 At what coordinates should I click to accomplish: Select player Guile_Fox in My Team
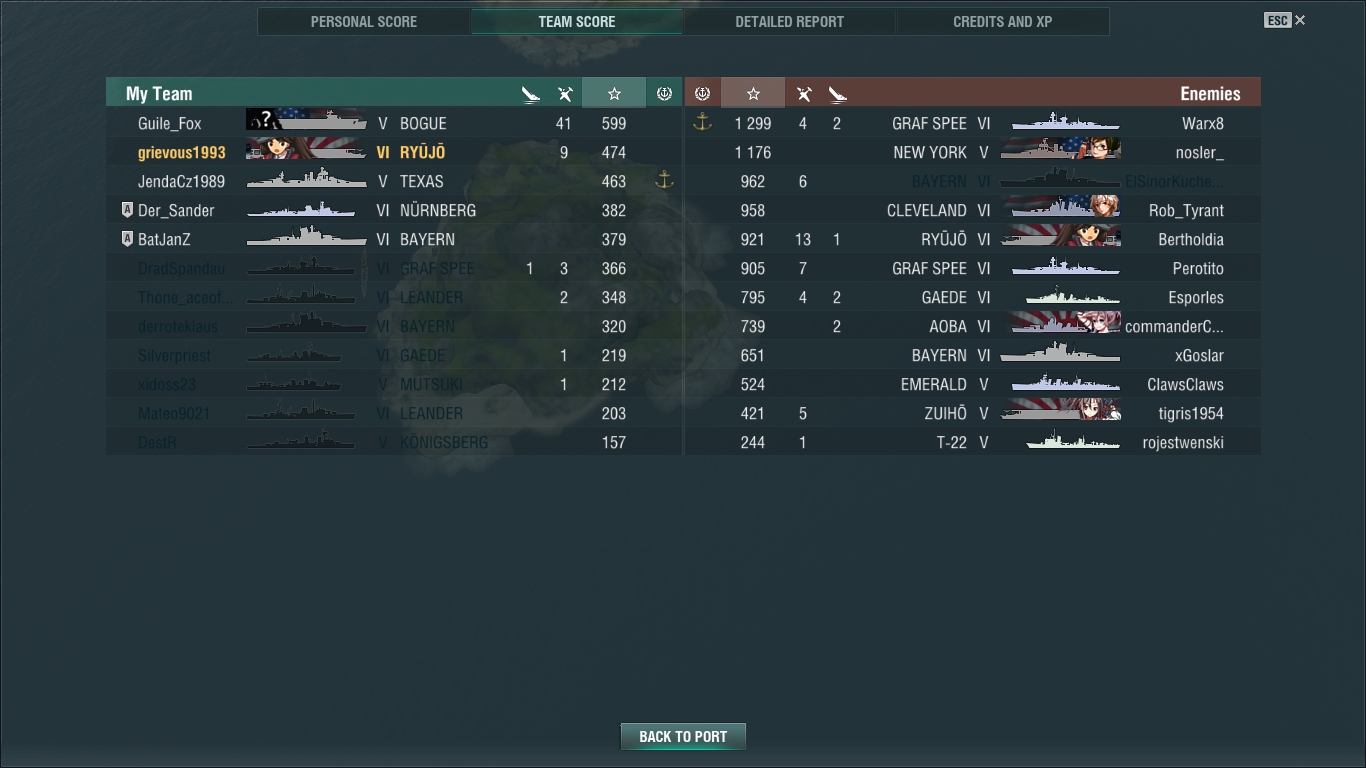170,123
